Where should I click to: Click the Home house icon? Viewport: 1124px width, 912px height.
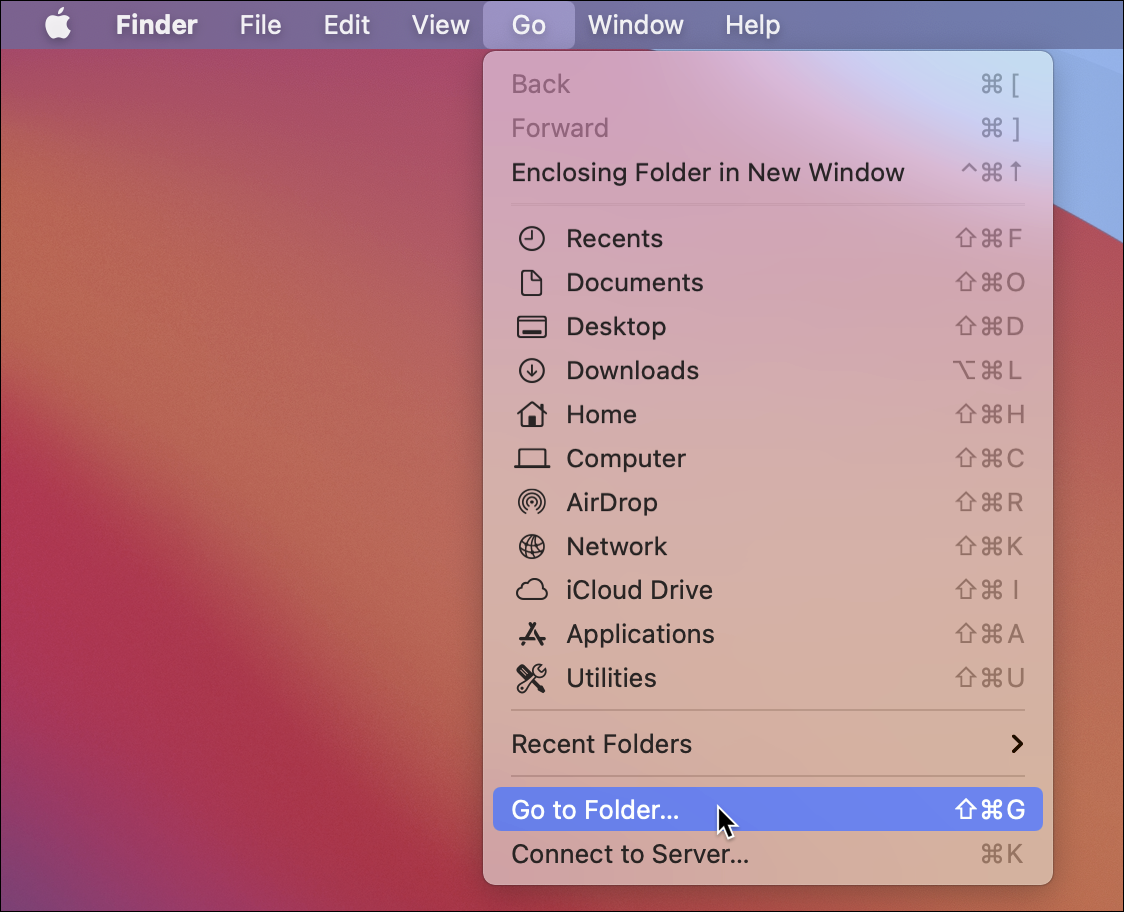[532, 414]
